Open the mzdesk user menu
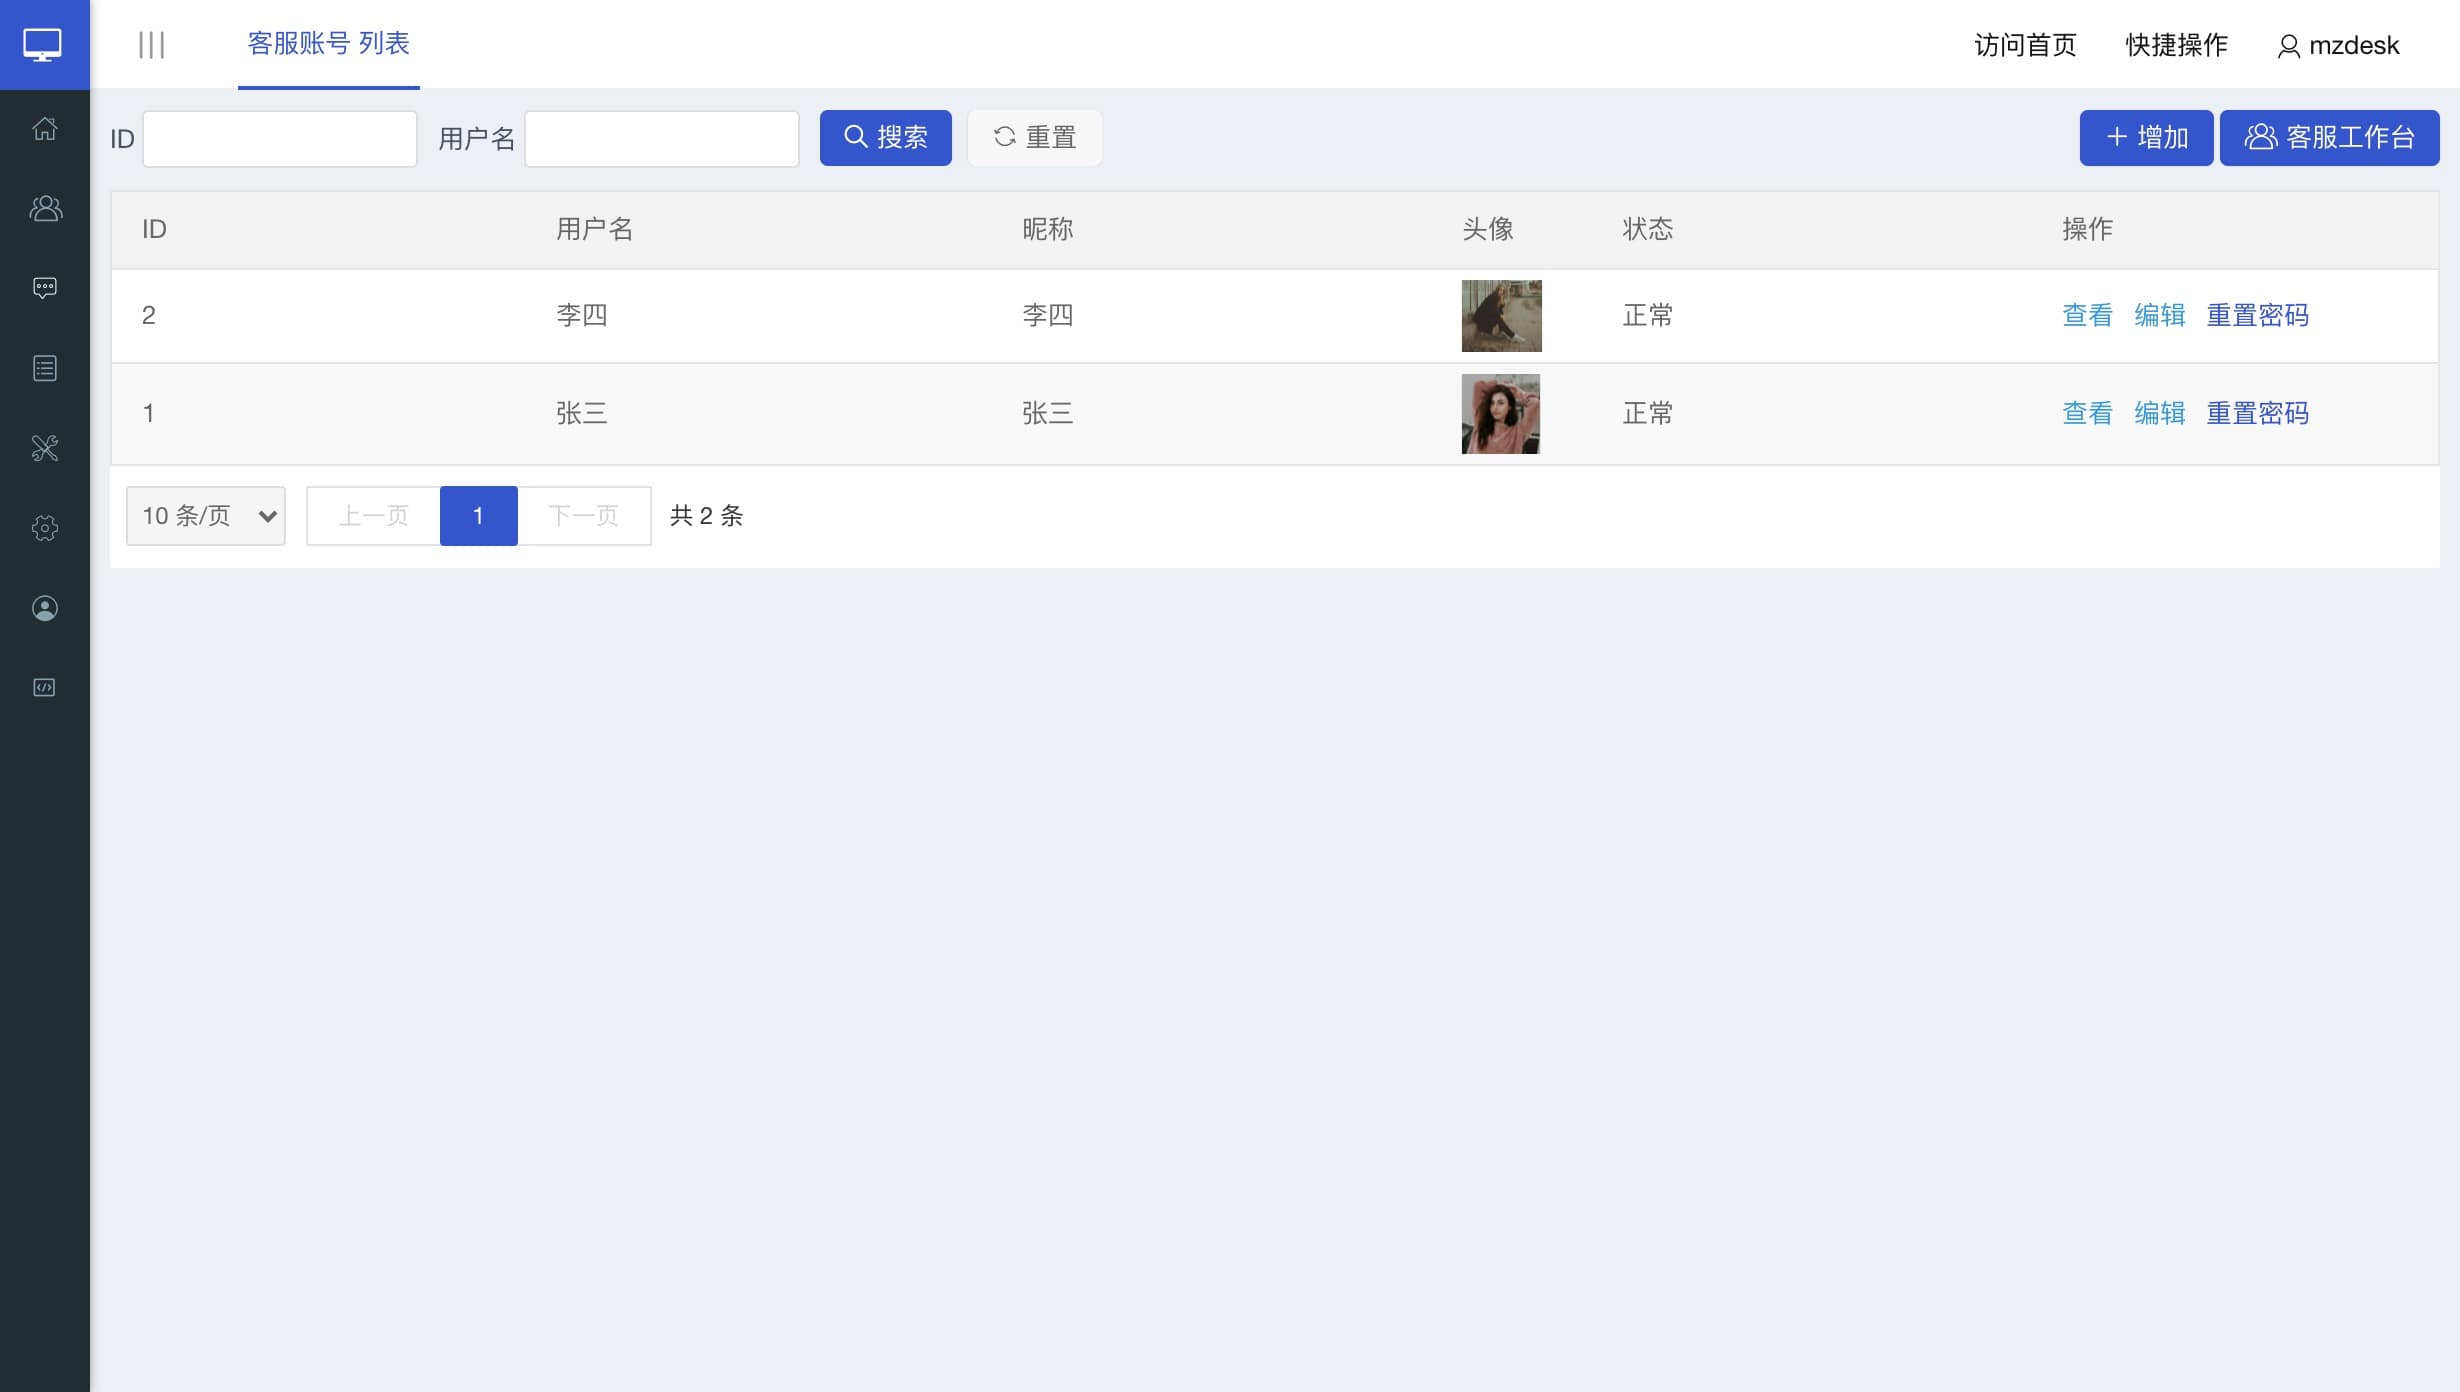This screenshot has width=2460, height=1392. click(x=2338, y=46)
